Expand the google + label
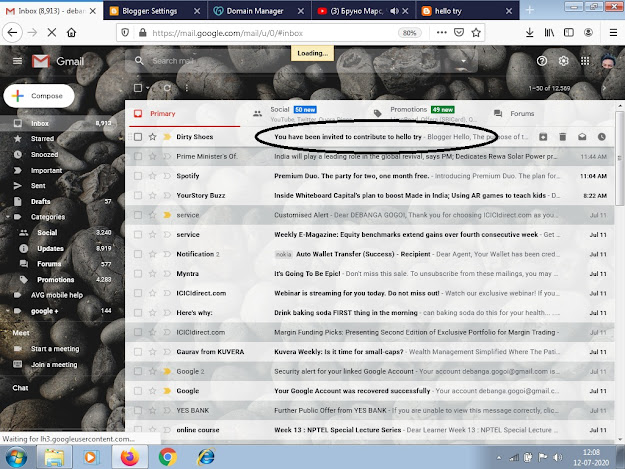 click(8, 311)
